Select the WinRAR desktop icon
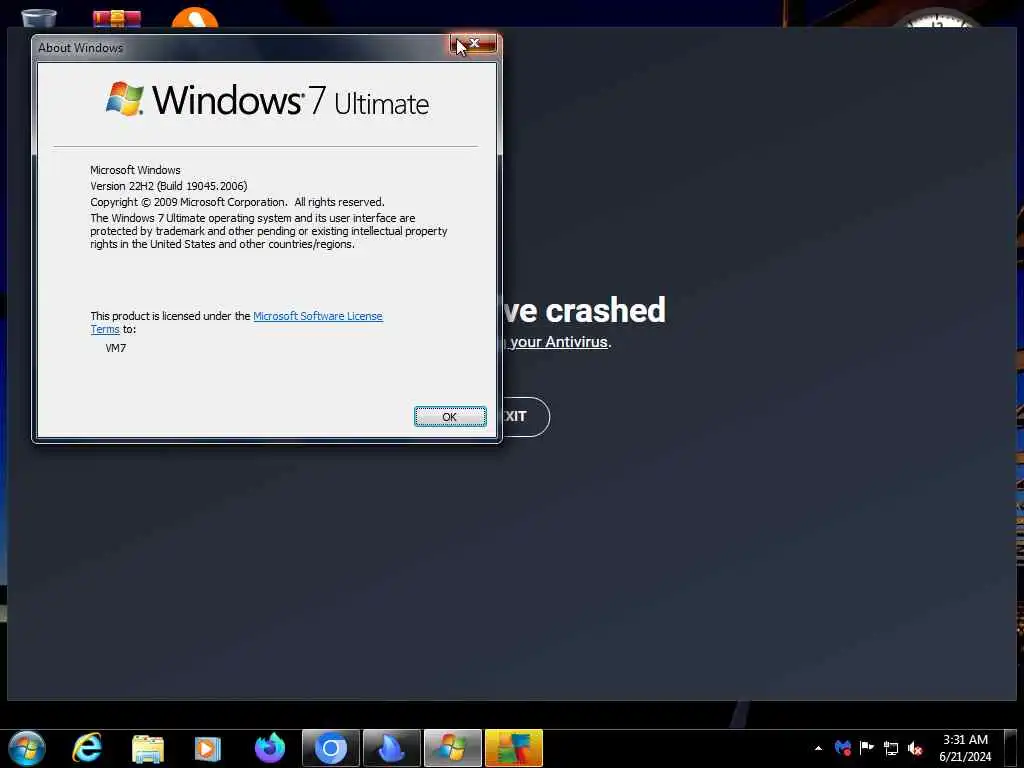Screen dimensions: 1024x768 [117, 18]
